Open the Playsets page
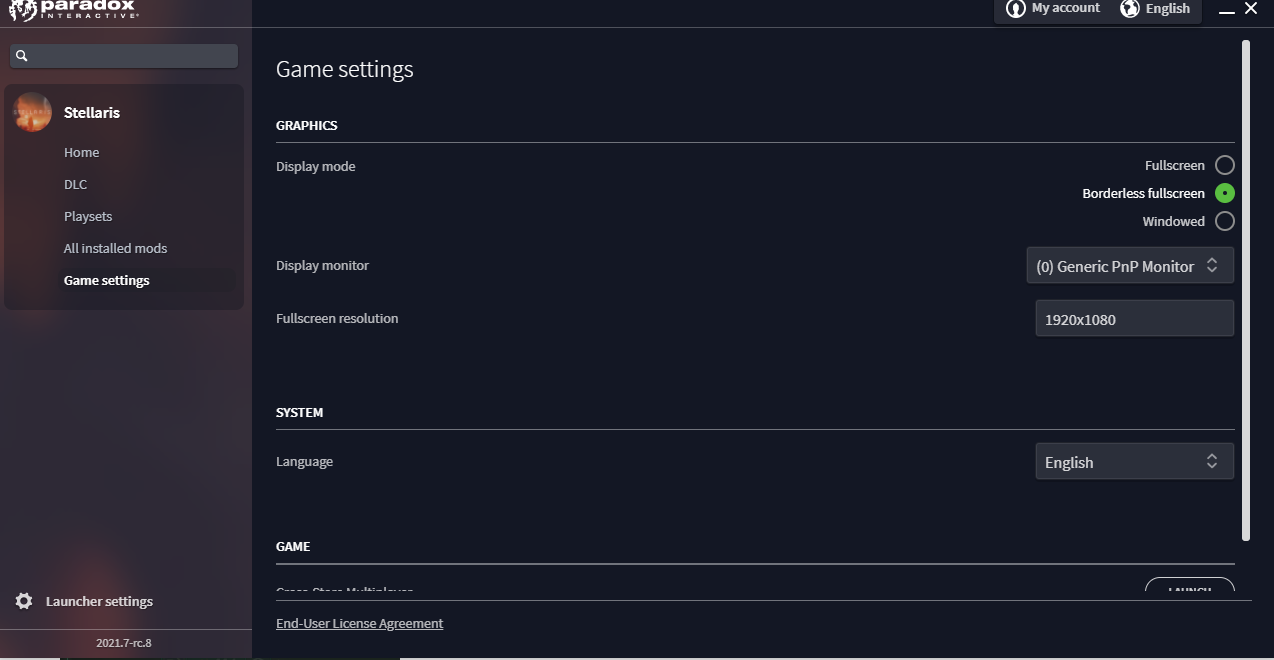 coord(88,216)
